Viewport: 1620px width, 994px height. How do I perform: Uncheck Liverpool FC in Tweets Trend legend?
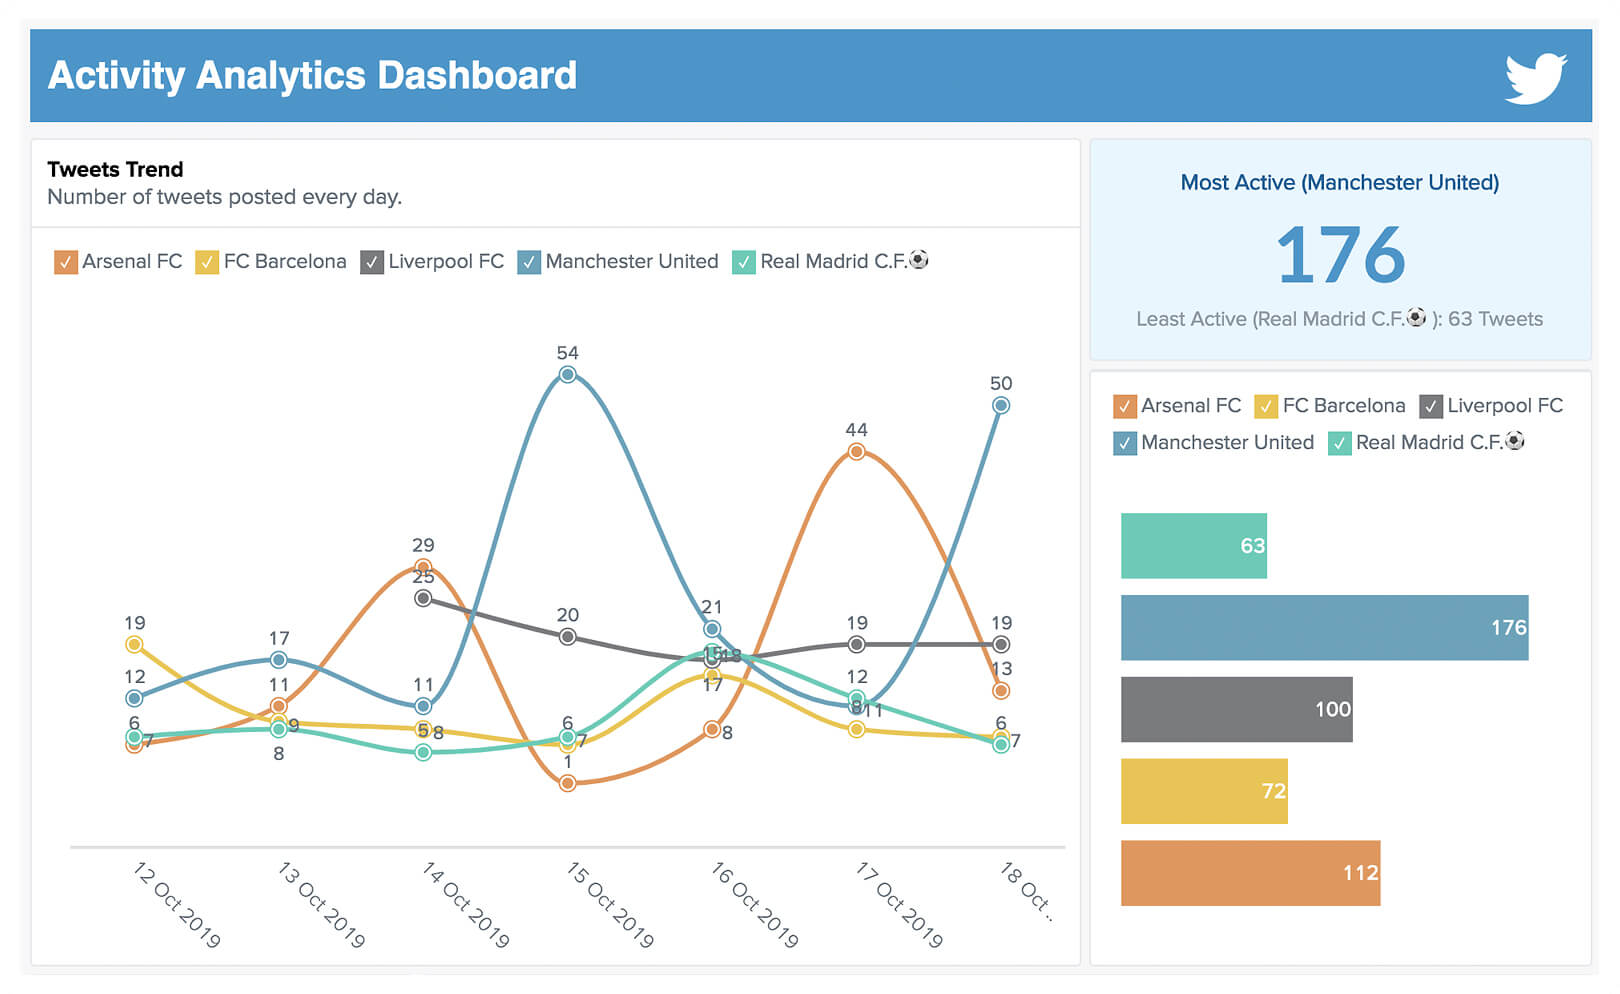point(372,262)
